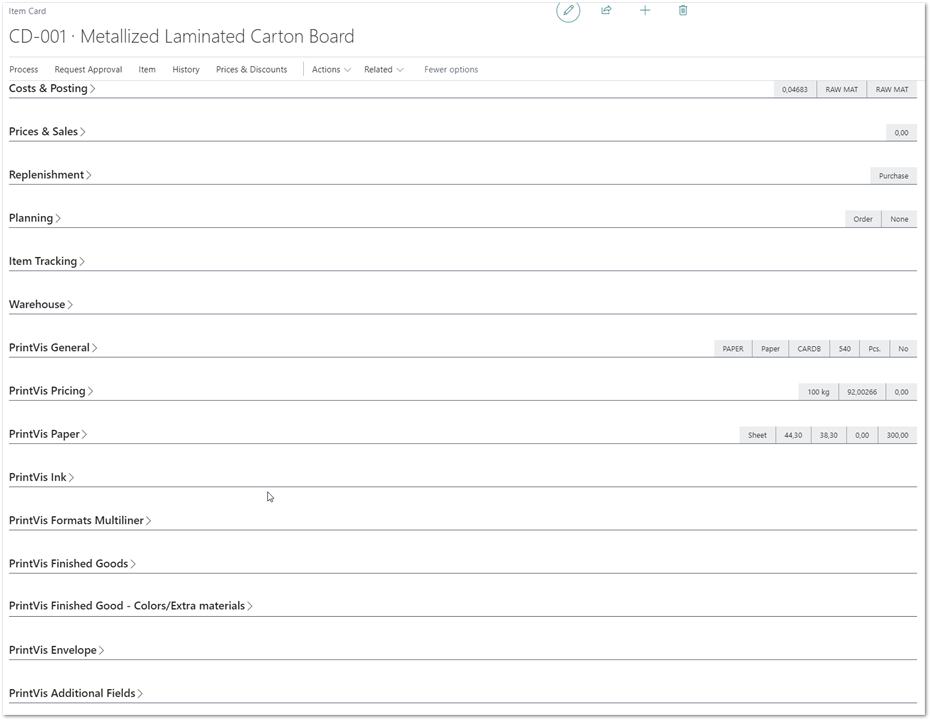Viewport: 930px width, 720px height.
Task: Expand the Costs & Posting section
Action: click(x=52, y=89)
